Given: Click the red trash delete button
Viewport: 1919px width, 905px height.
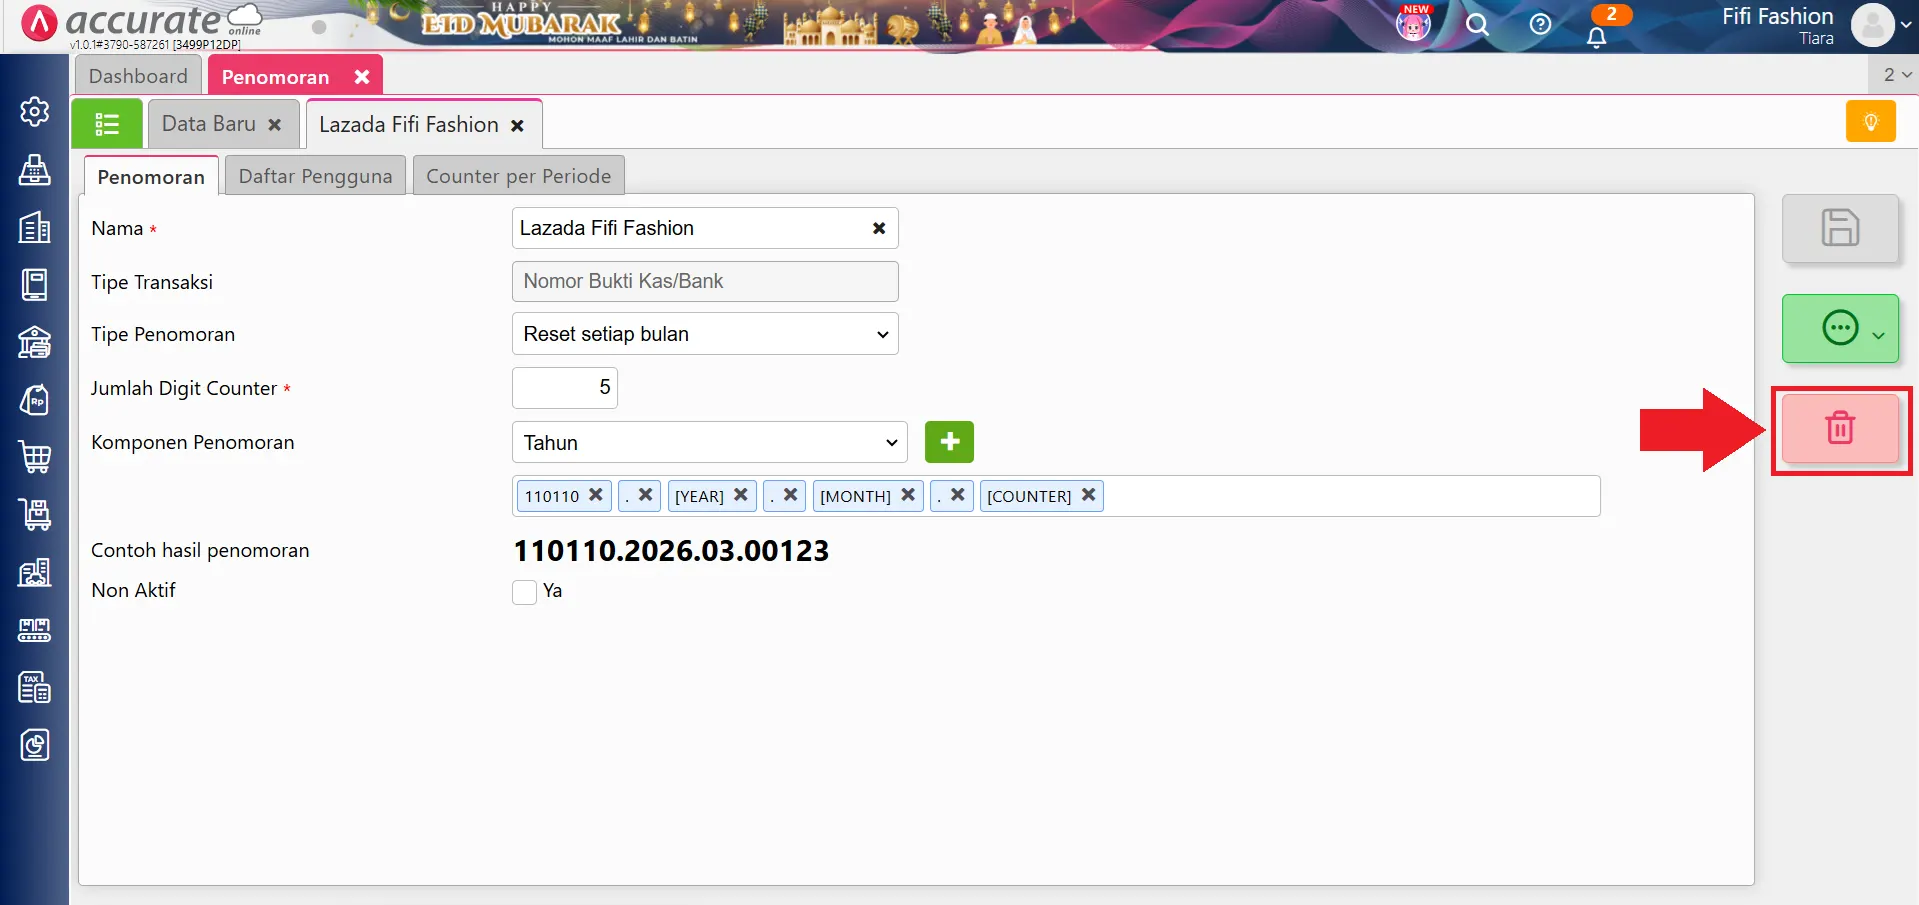Looking at the screenshot, I should (x=1839, y=428).
